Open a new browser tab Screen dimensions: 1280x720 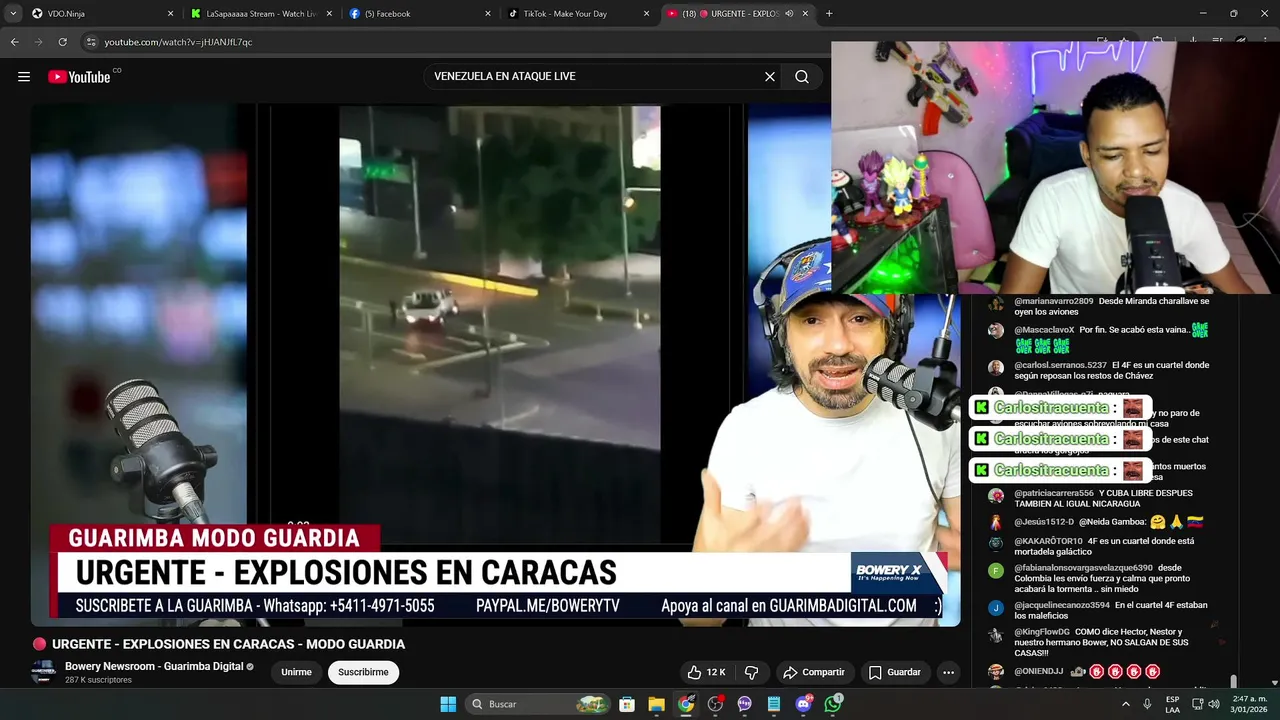pos(829,14)
